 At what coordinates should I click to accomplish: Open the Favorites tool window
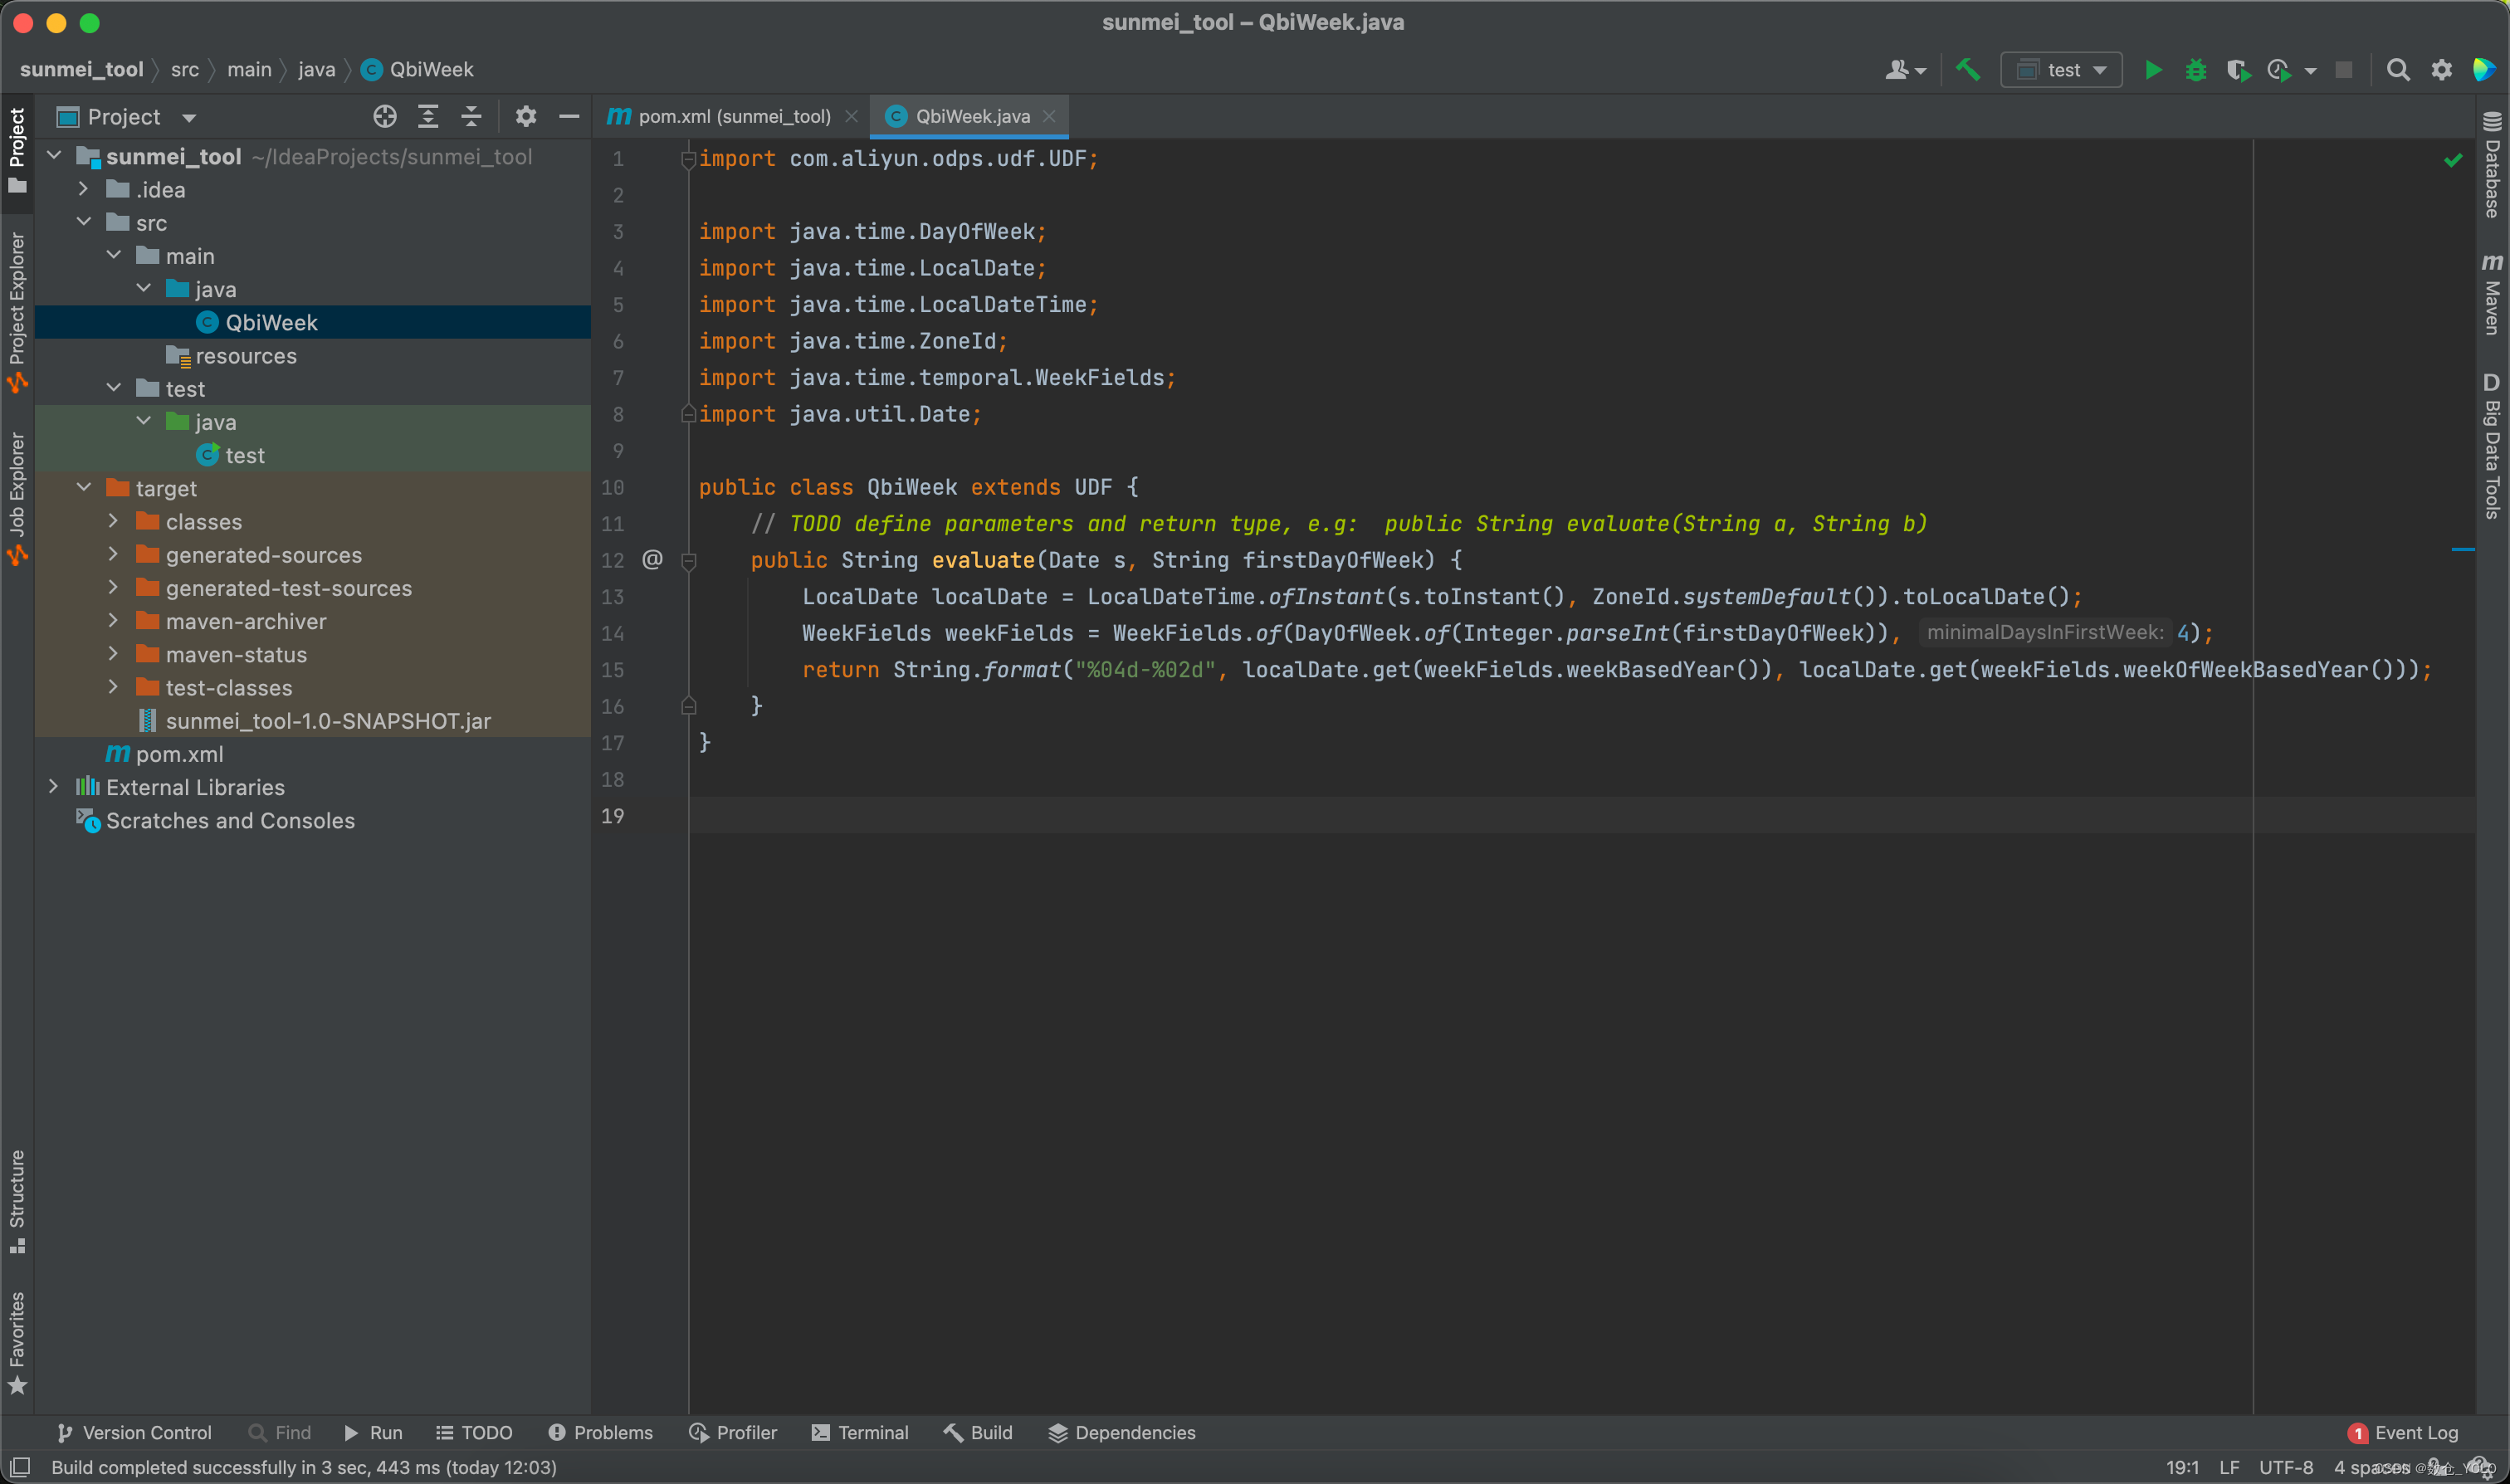(17, 1343)
